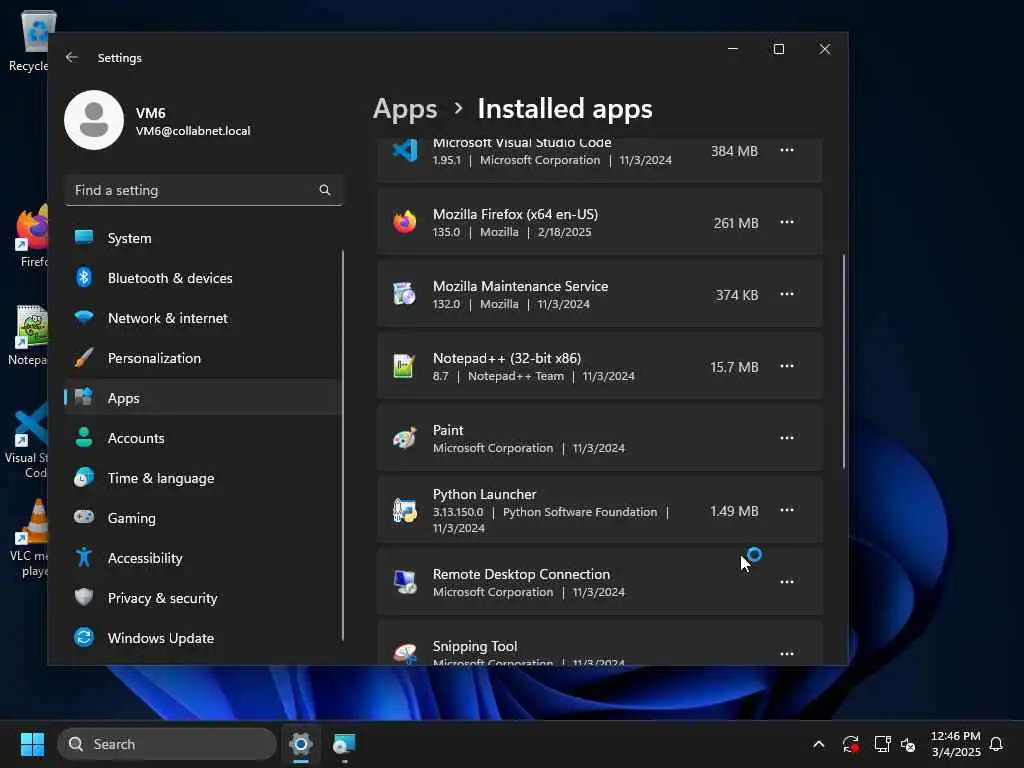The width and height of the screenshot is (1024, 768).
Task: Show hidden icons in system tray
Action: pos(818,744)
